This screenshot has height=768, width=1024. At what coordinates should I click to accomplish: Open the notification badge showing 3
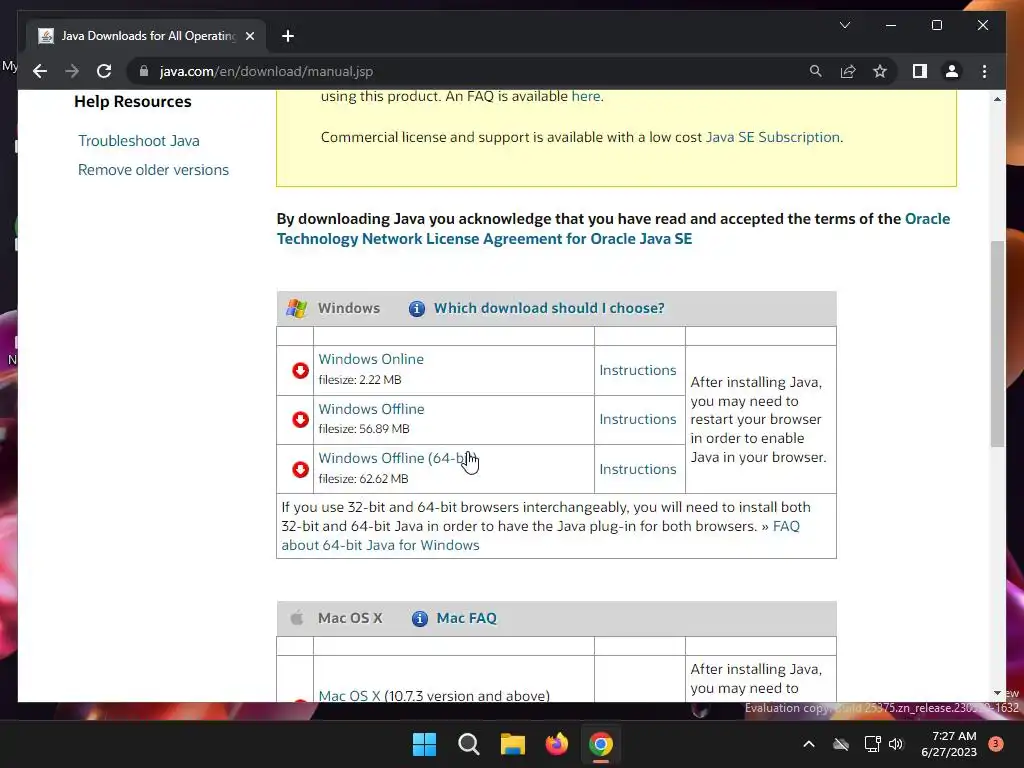click(x=996, y=744)
